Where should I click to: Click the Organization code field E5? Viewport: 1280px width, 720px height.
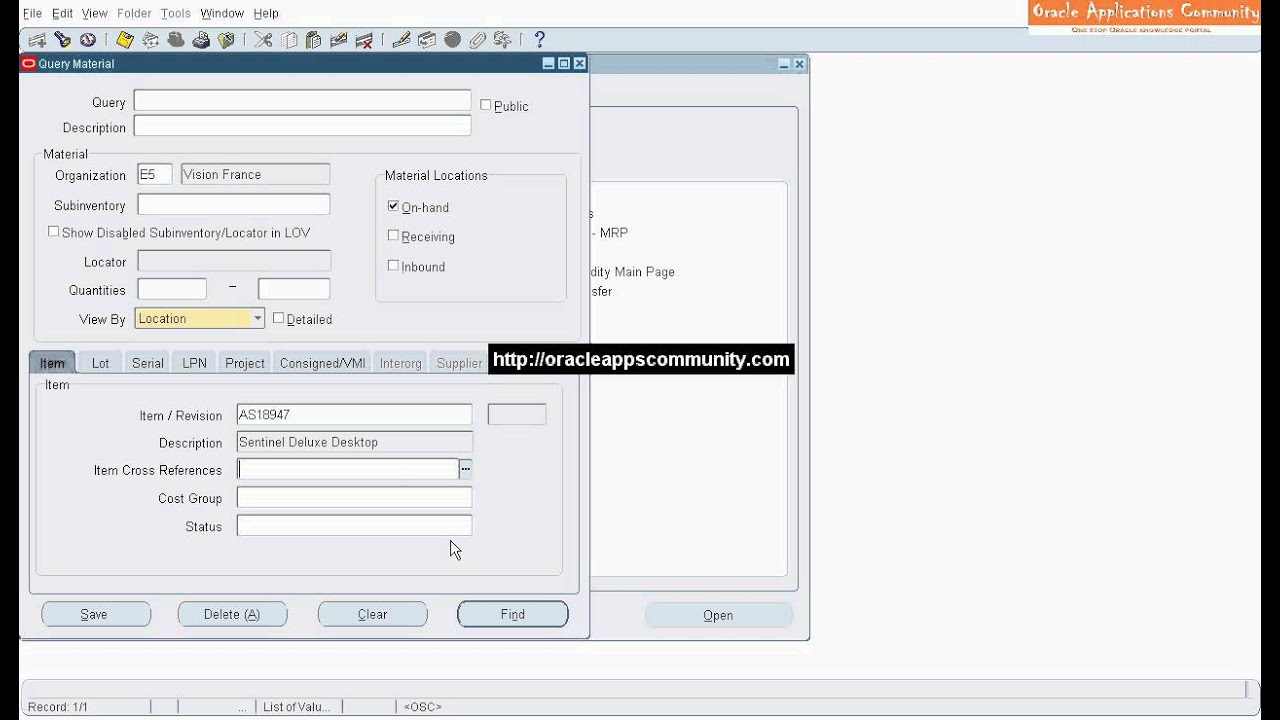tap(154, 174)
